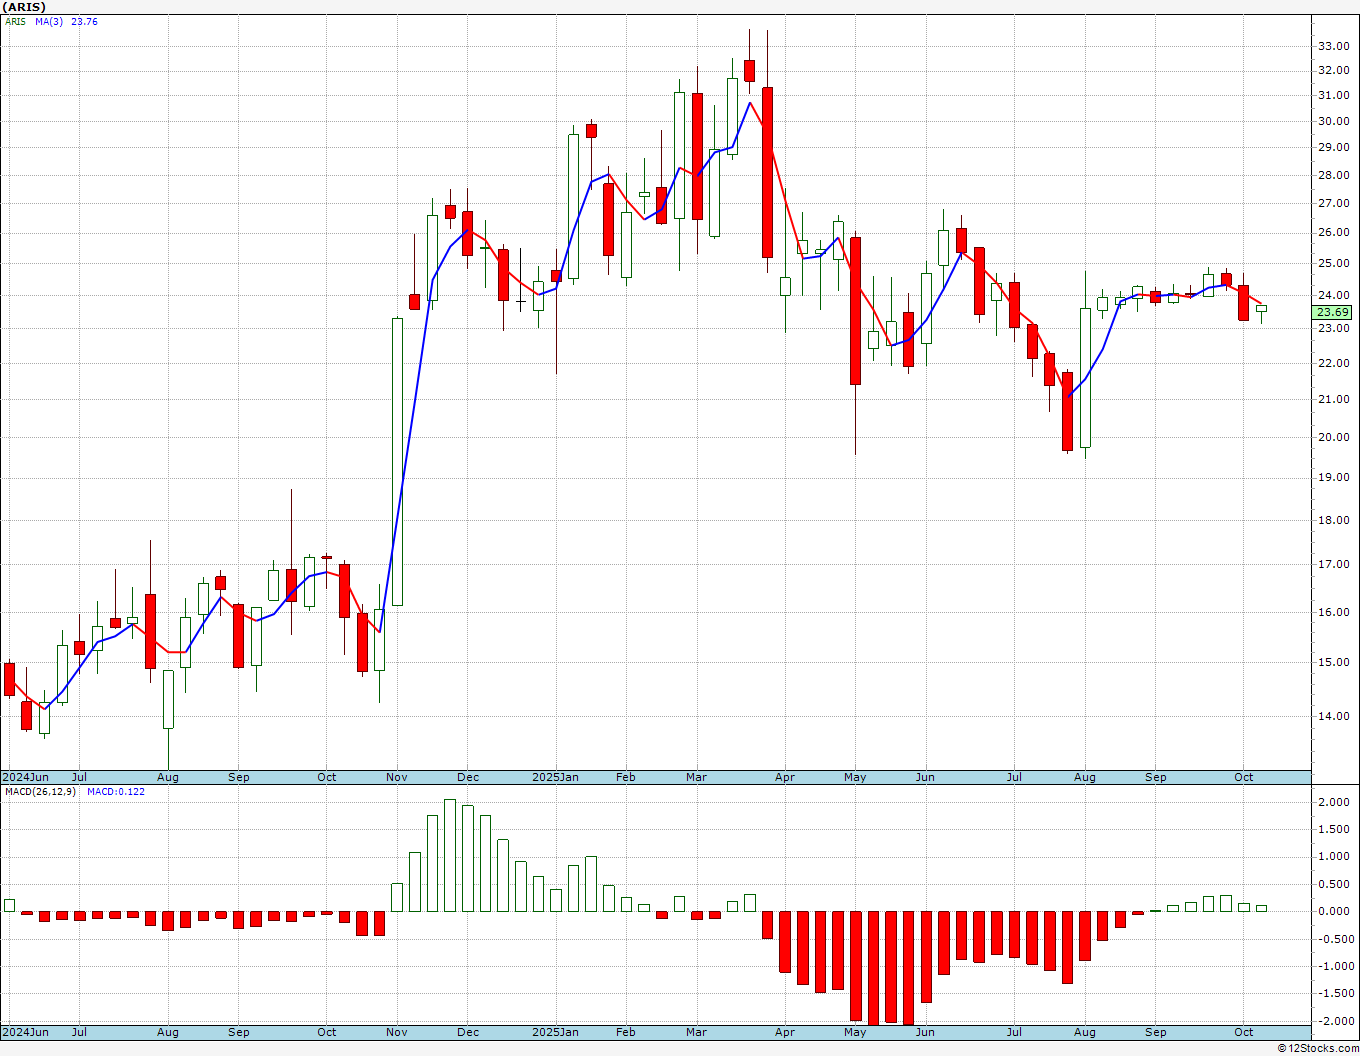Click the 0.500 MACD axis label
1360x1056 pixels.
pyautogui.click(x=1335, y=885)
